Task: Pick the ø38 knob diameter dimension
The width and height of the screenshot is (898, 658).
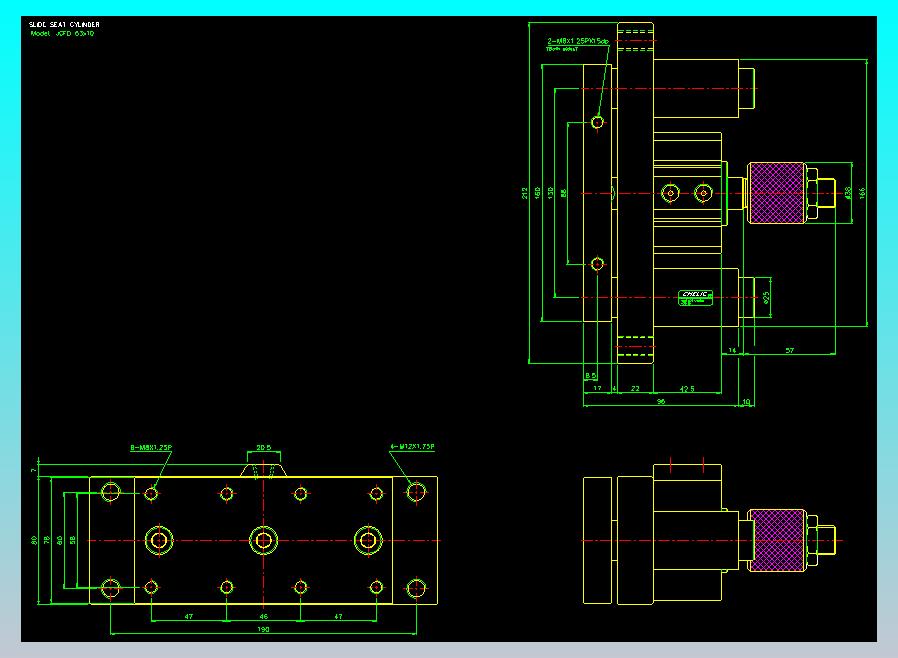Action: [848, 193]
